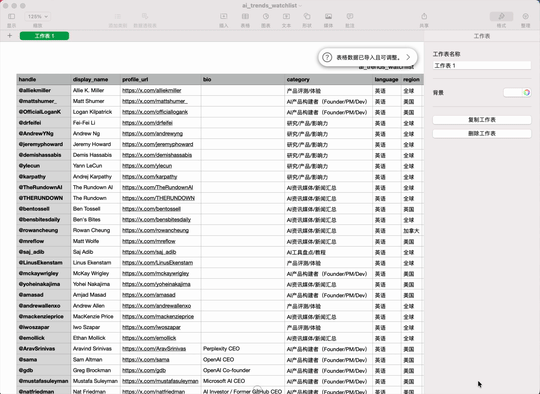
Task: Select the @rowancheung handle cell
Action: (x=43, y=230)
